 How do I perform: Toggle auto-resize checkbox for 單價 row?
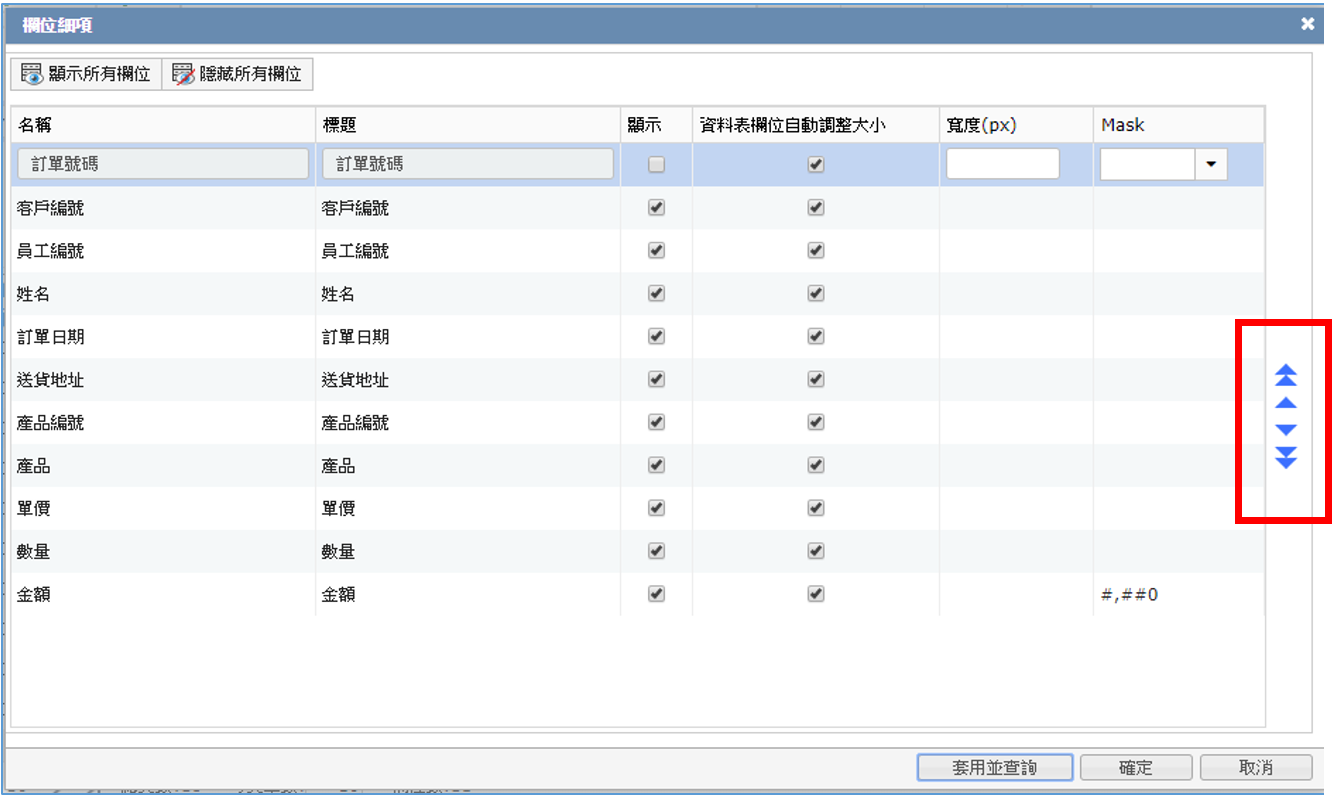(816, 508)
